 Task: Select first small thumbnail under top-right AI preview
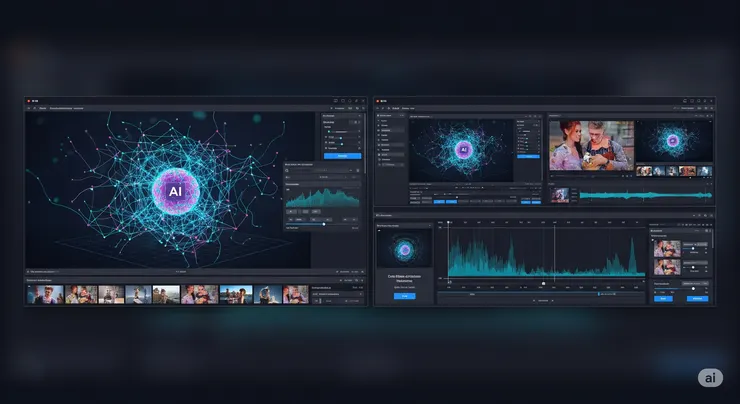[x=644, y=171]
